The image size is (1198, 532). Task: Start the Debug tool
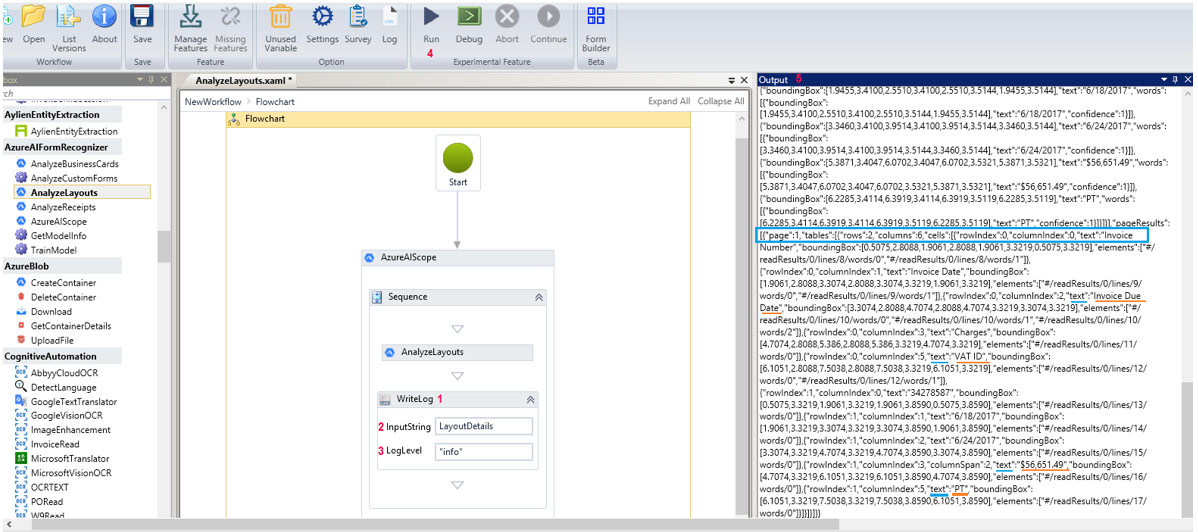tap(469, 17)
